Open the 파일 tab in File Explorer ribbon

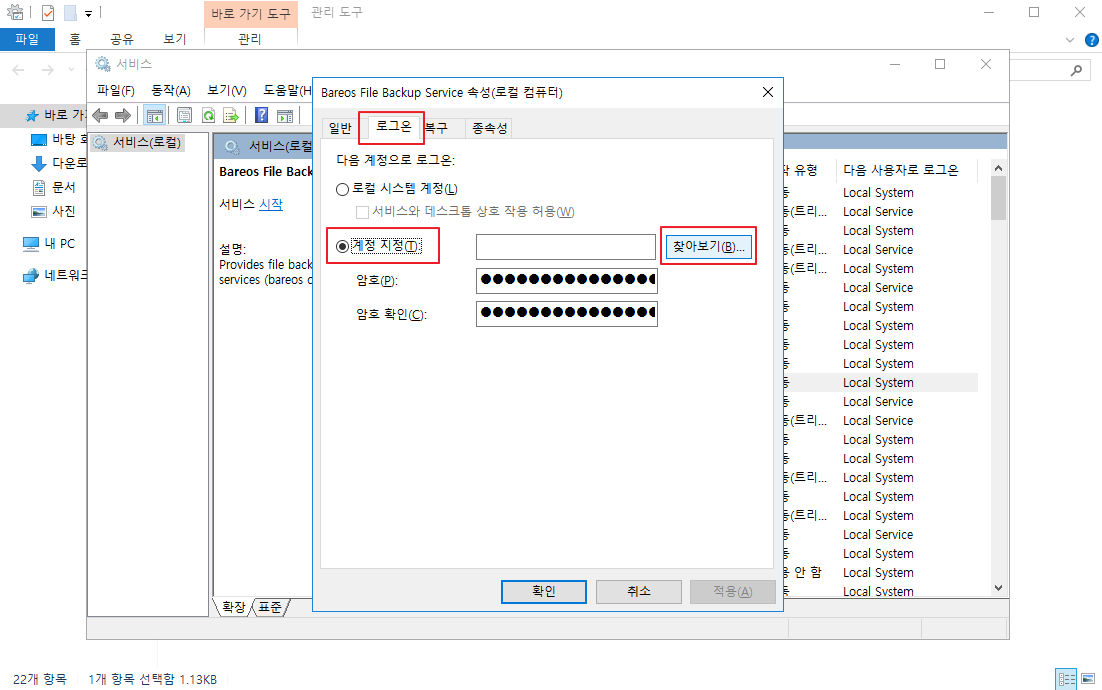[27, 39]
